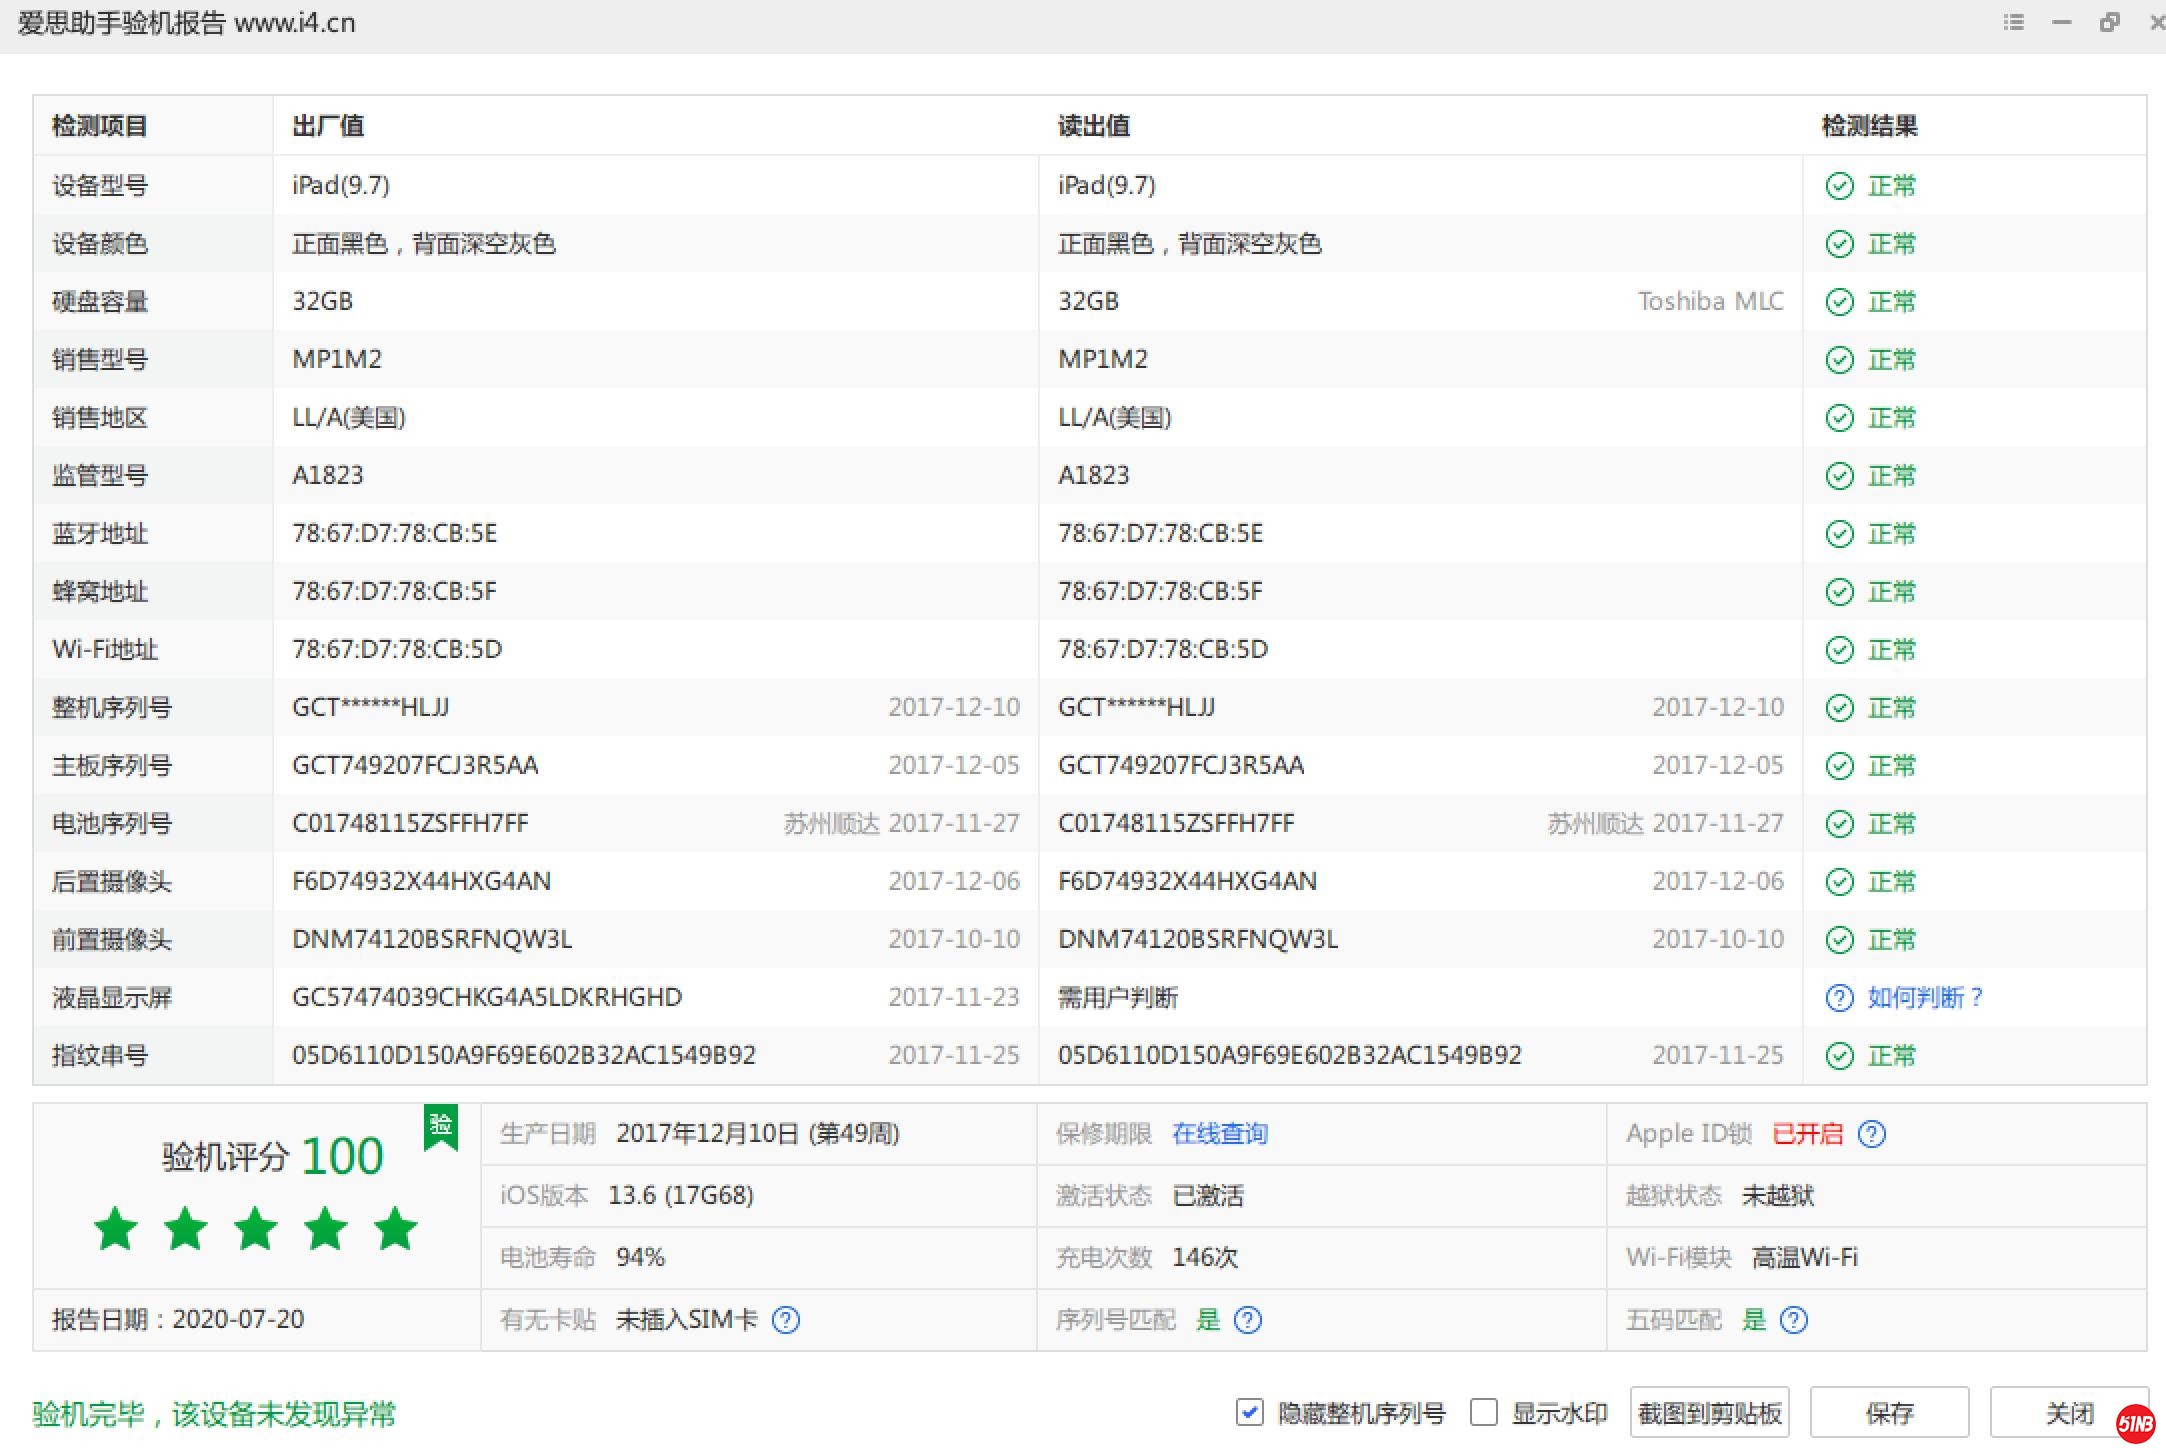The width and height of the screenshot is (2166, 1454).
Task: Click the 保存 button
Action: click(1889, 1412)
